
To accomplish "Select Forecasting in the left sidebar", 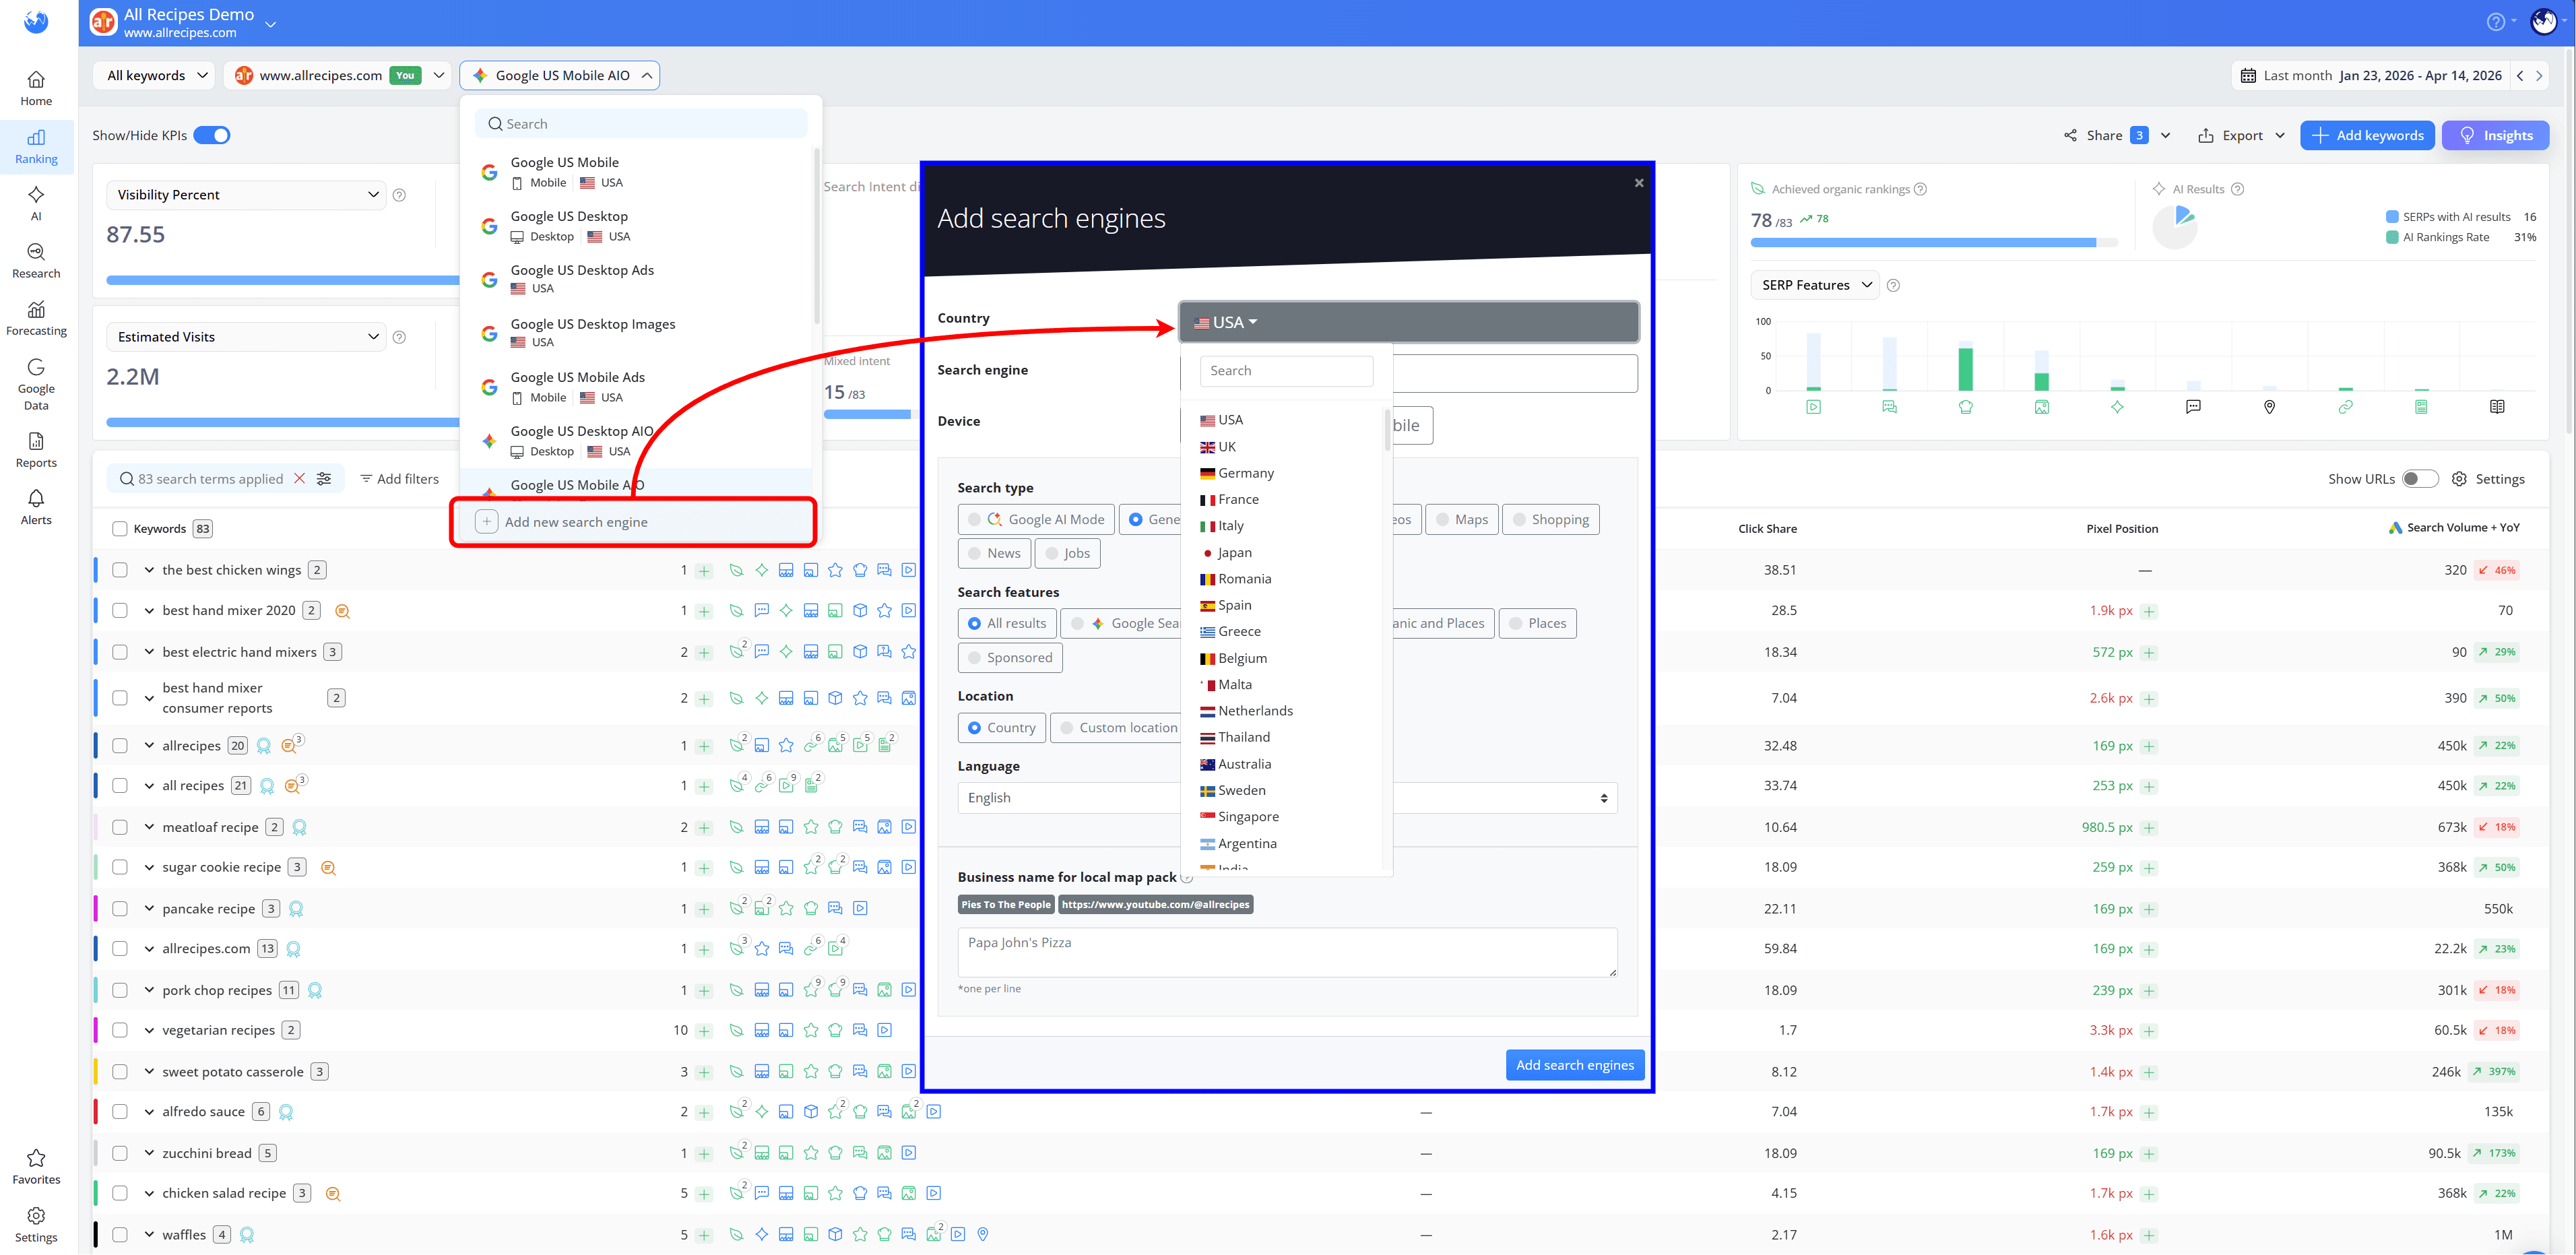I will point(36,318).
